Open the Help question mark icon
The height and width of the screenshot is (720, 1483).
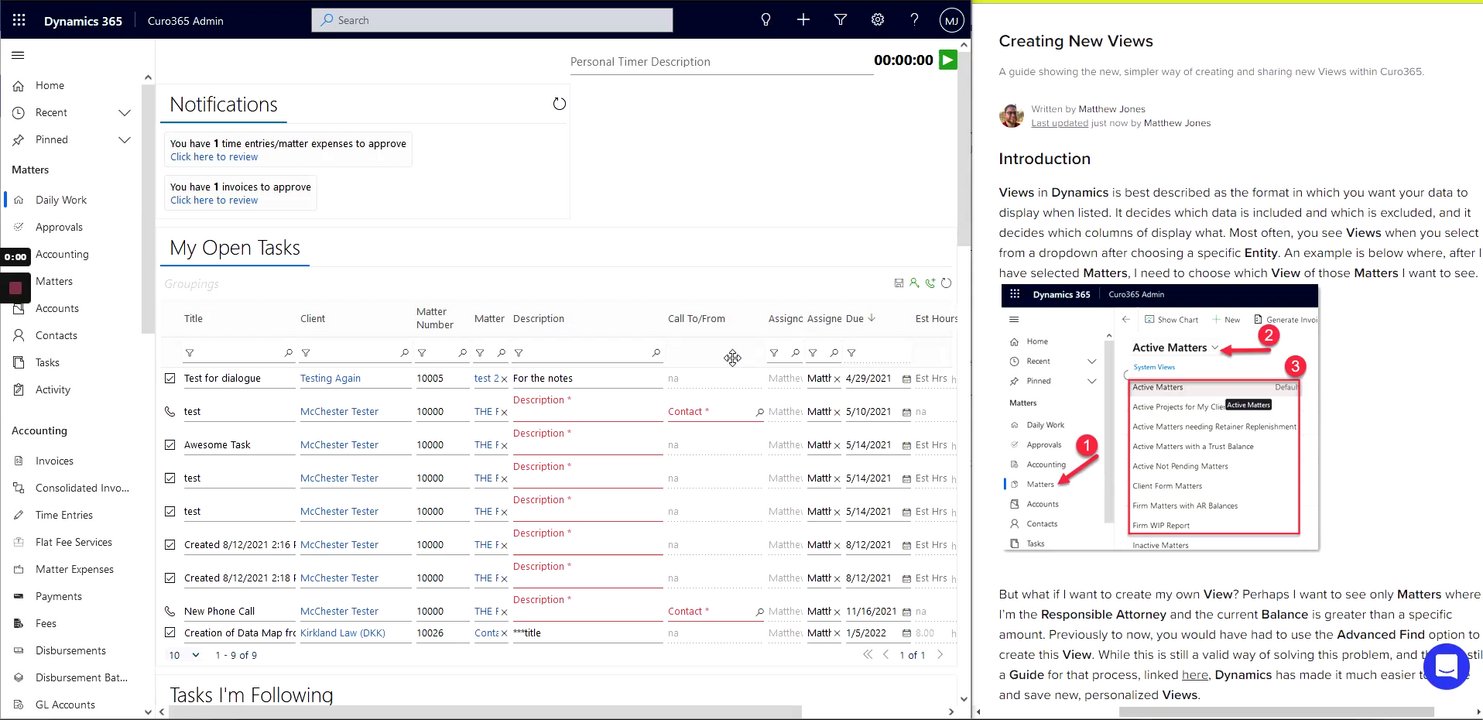[x=914, y=20]
